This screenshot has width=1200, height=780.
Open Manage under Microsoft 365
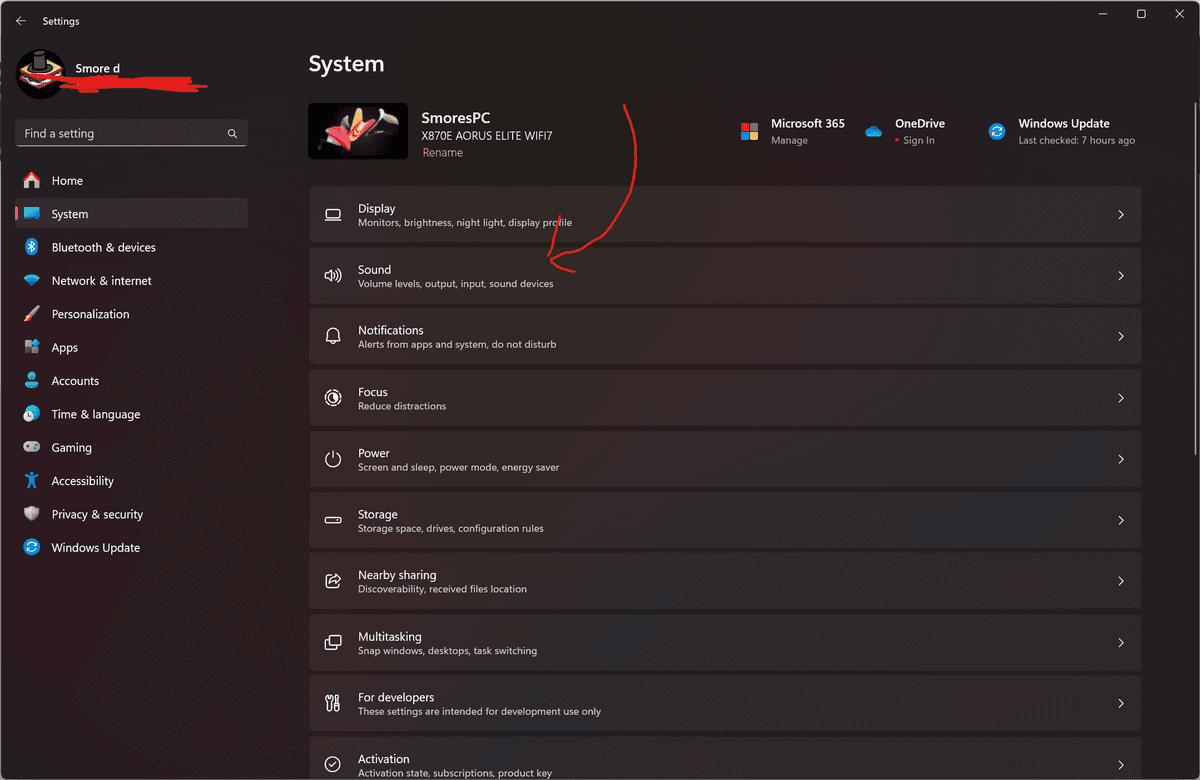786,140
